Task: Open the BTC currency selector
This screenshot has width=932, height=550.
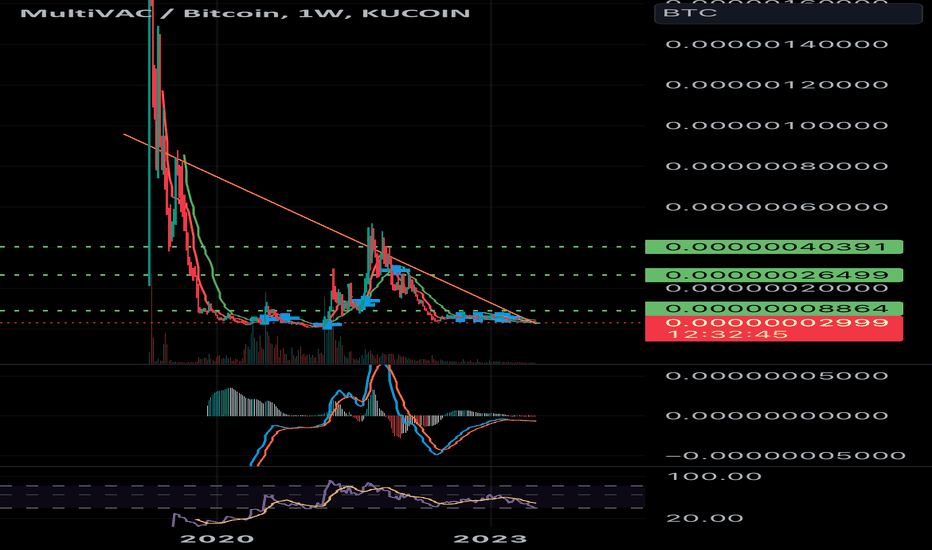Action: click(x=788, y=13)
